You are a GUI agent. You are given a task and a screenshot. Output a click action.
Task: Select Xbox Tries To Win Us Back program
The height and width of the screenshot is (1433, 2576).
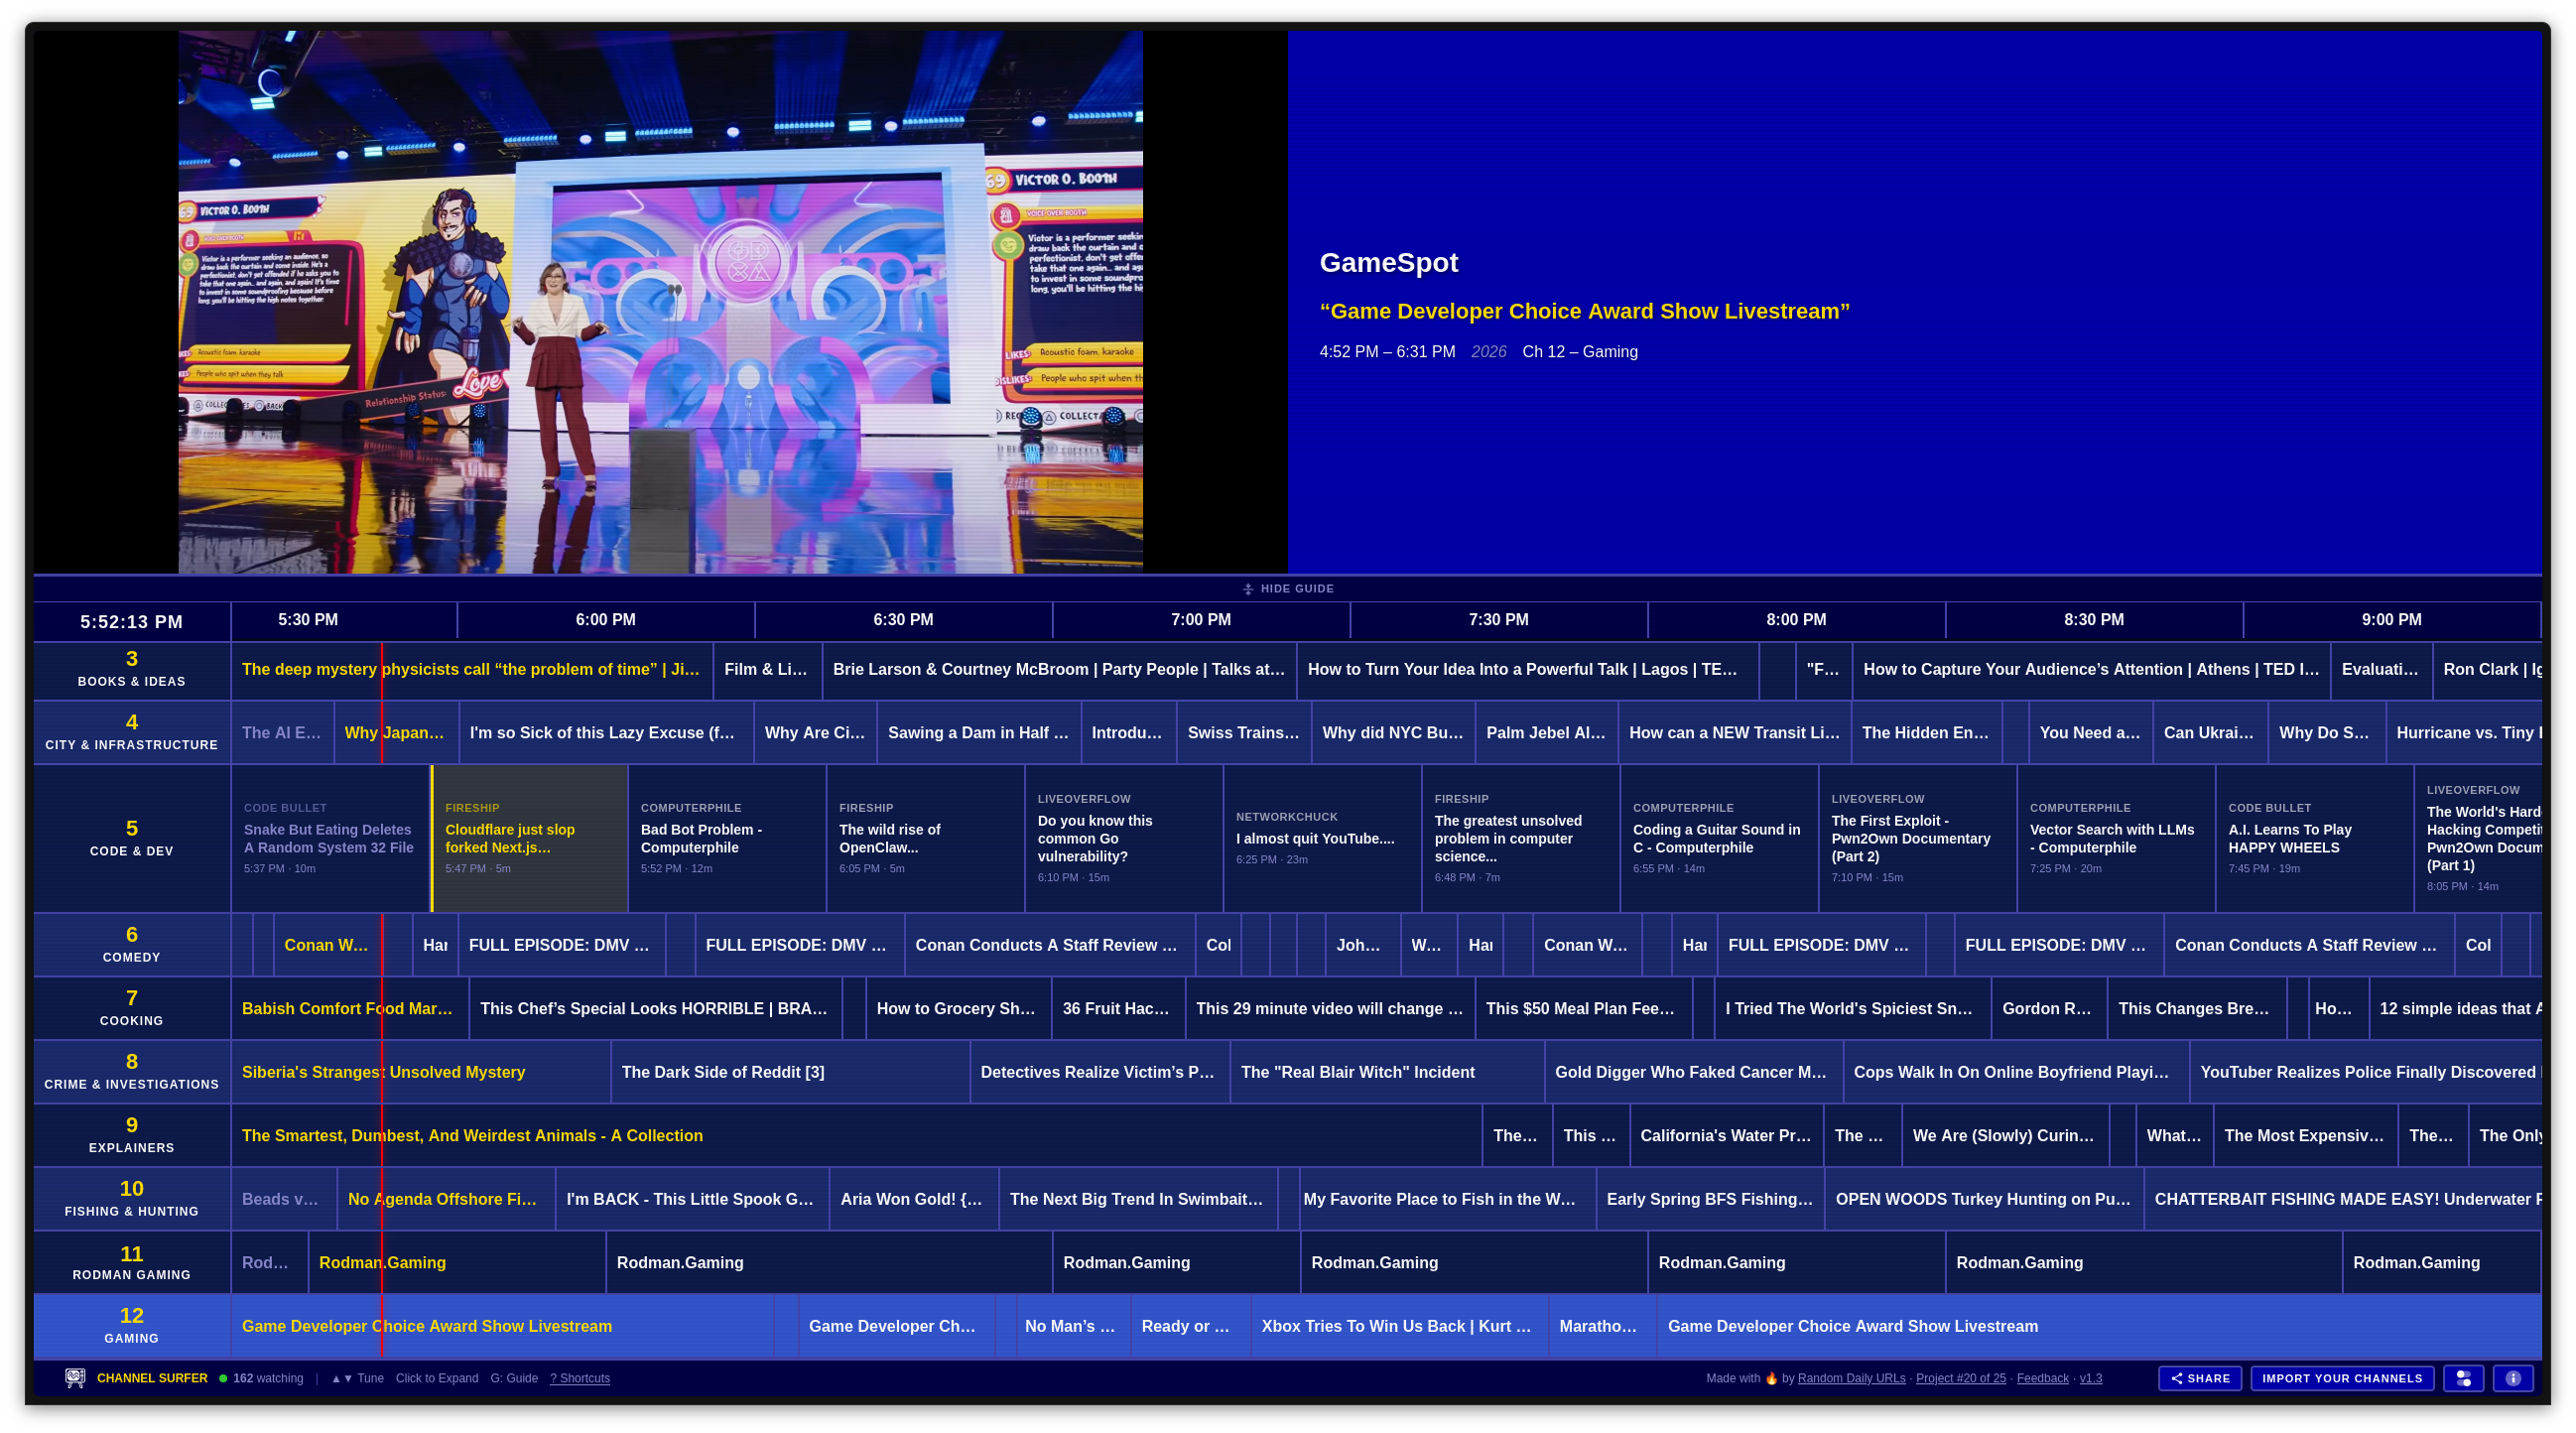click(x=1397, y=1326)
